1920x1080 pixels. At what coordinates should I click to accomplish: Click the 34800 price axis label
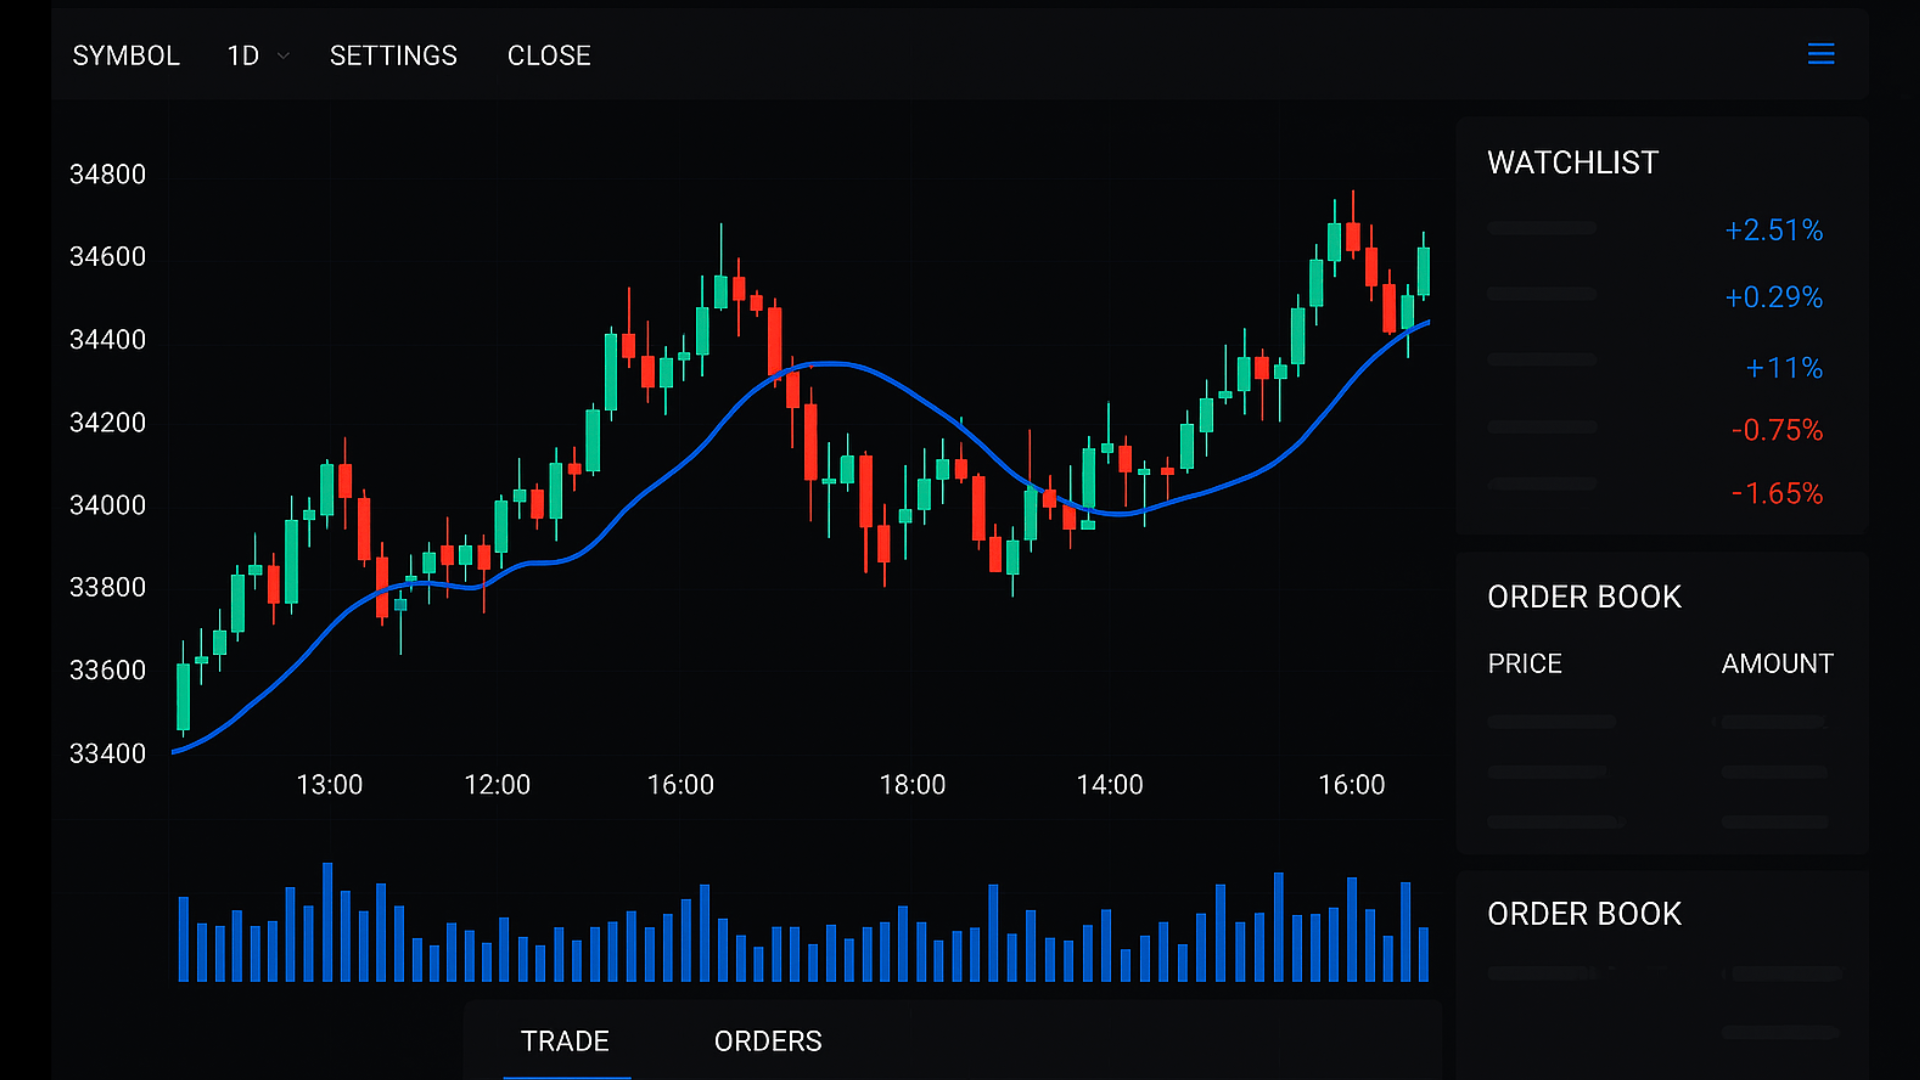[107, 174]
